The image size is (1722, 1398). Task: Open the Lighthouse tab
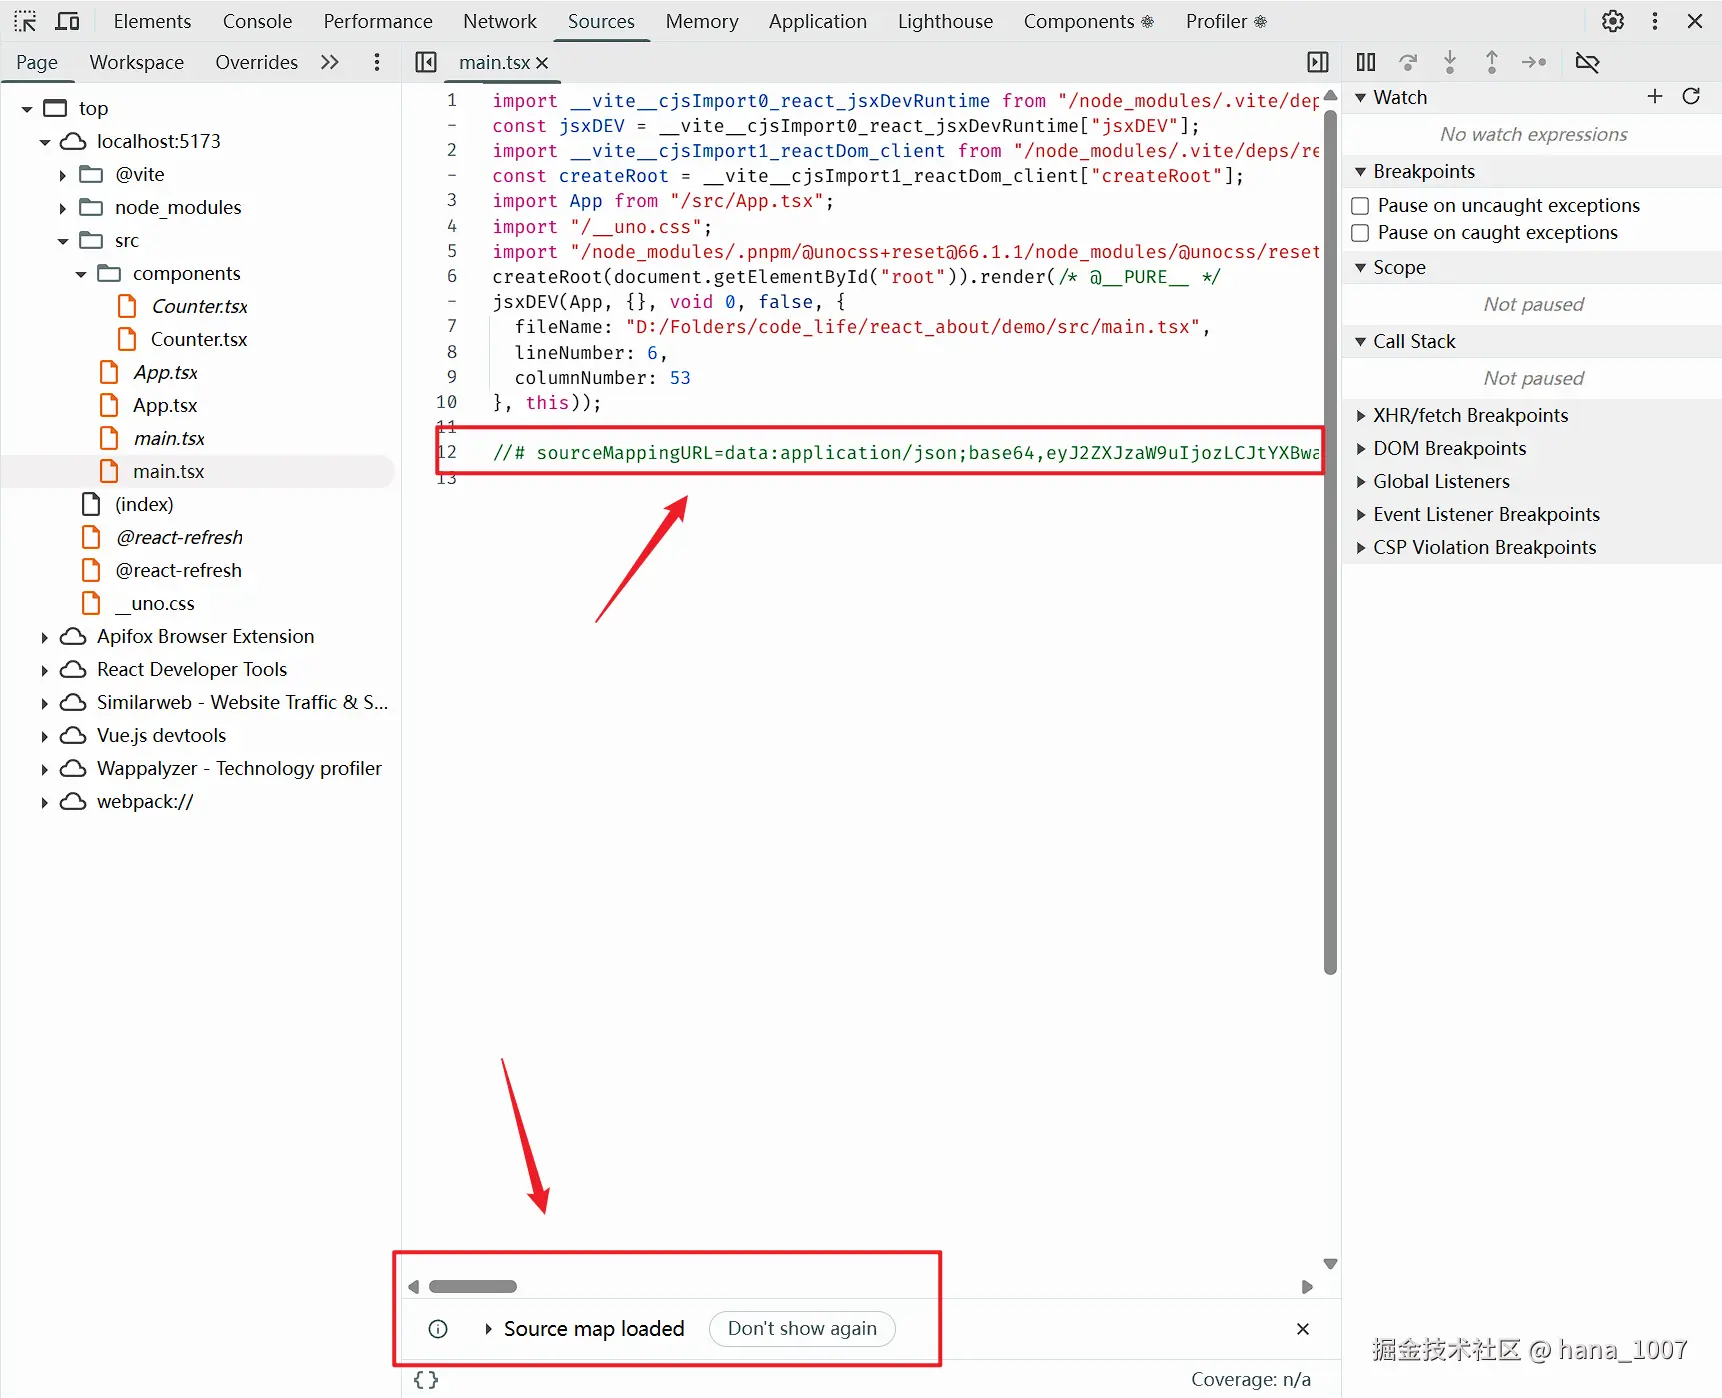click(945, 21)
